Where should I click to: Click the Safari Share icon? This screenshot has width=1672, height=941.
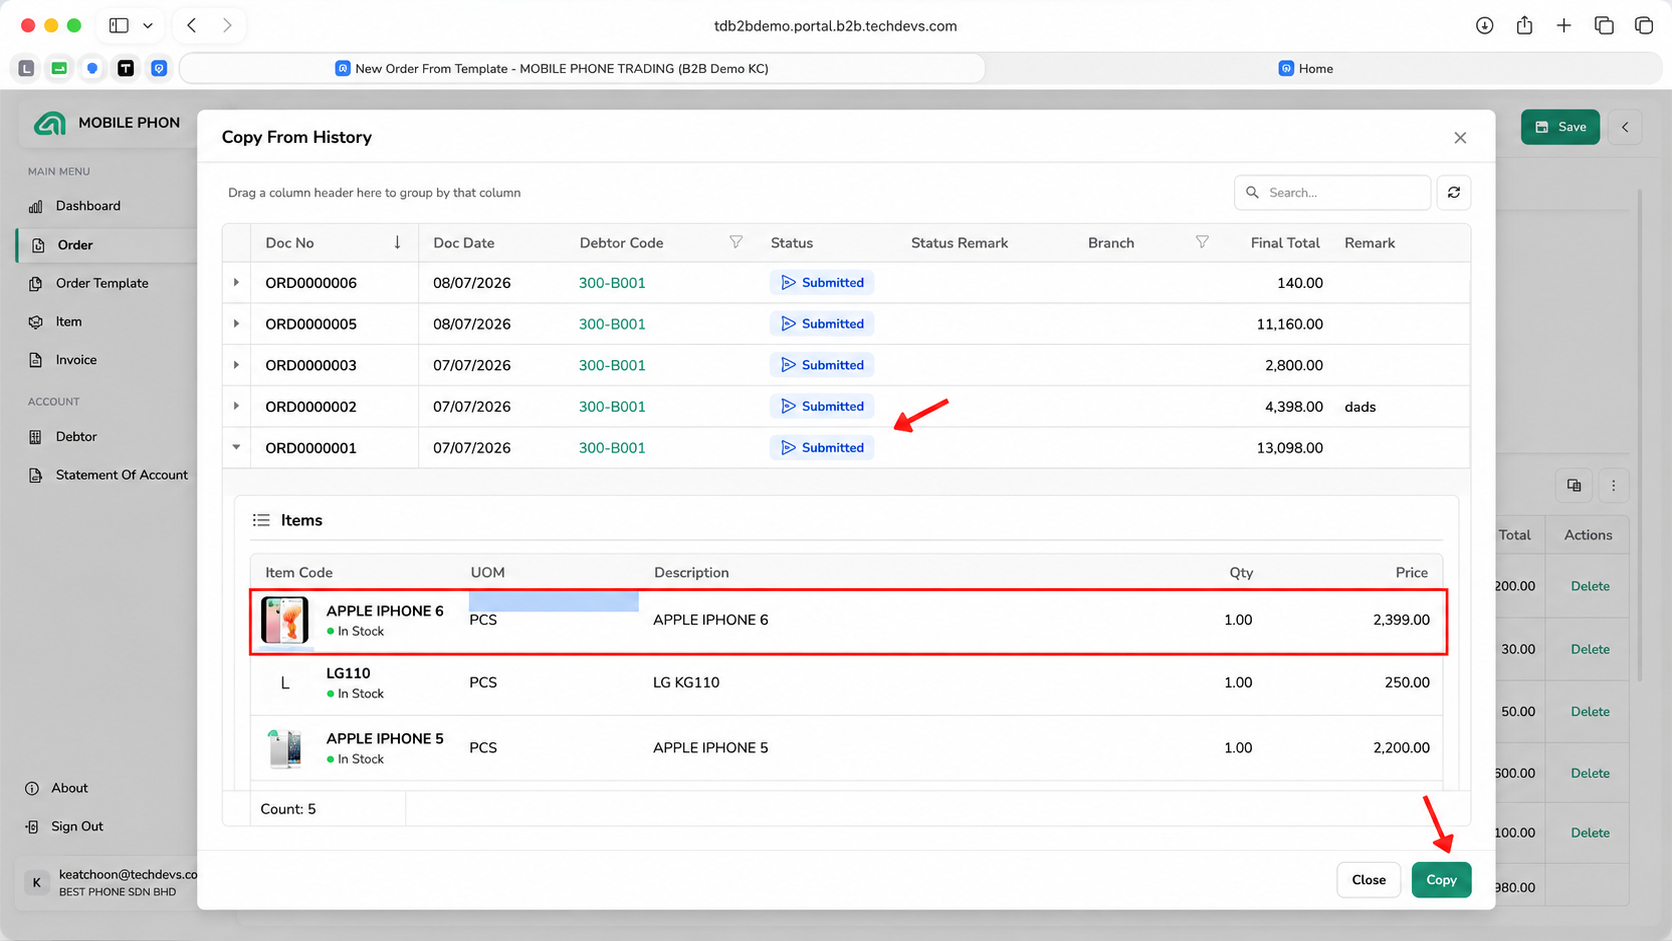[x=1524, y=26]
